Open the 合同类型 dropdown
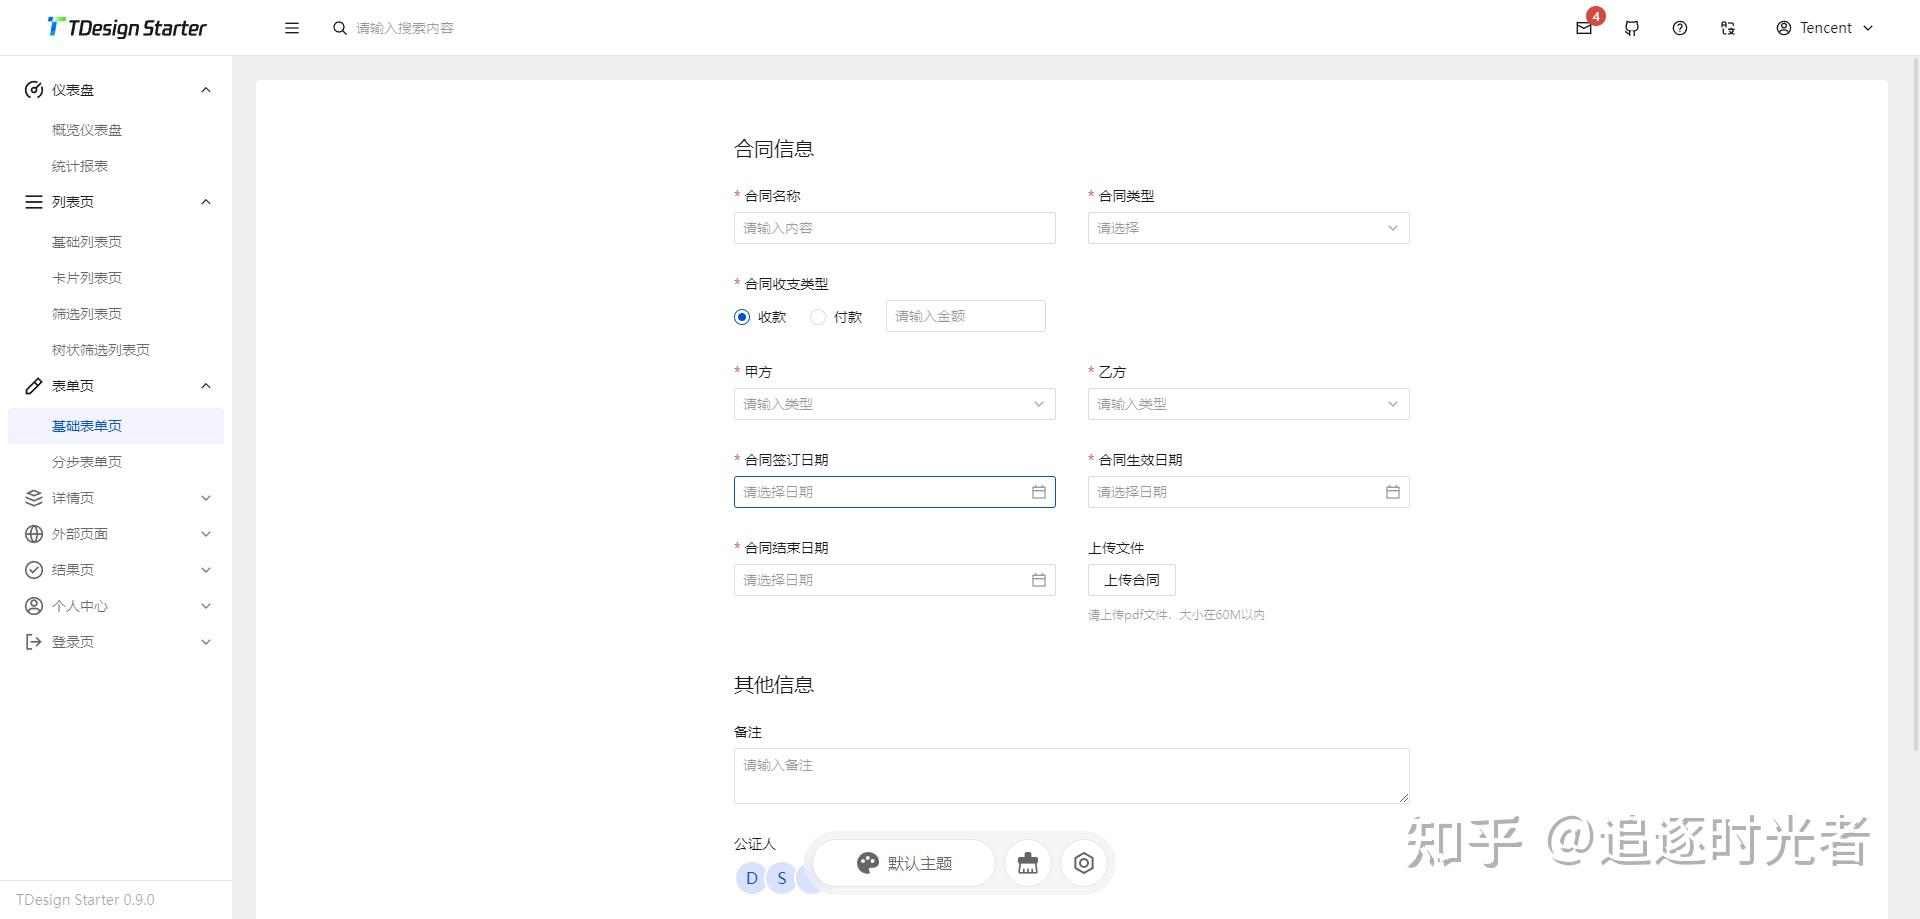This screenshot has width=1920, height=919. pyautogui.click(x=1249, y=228)
